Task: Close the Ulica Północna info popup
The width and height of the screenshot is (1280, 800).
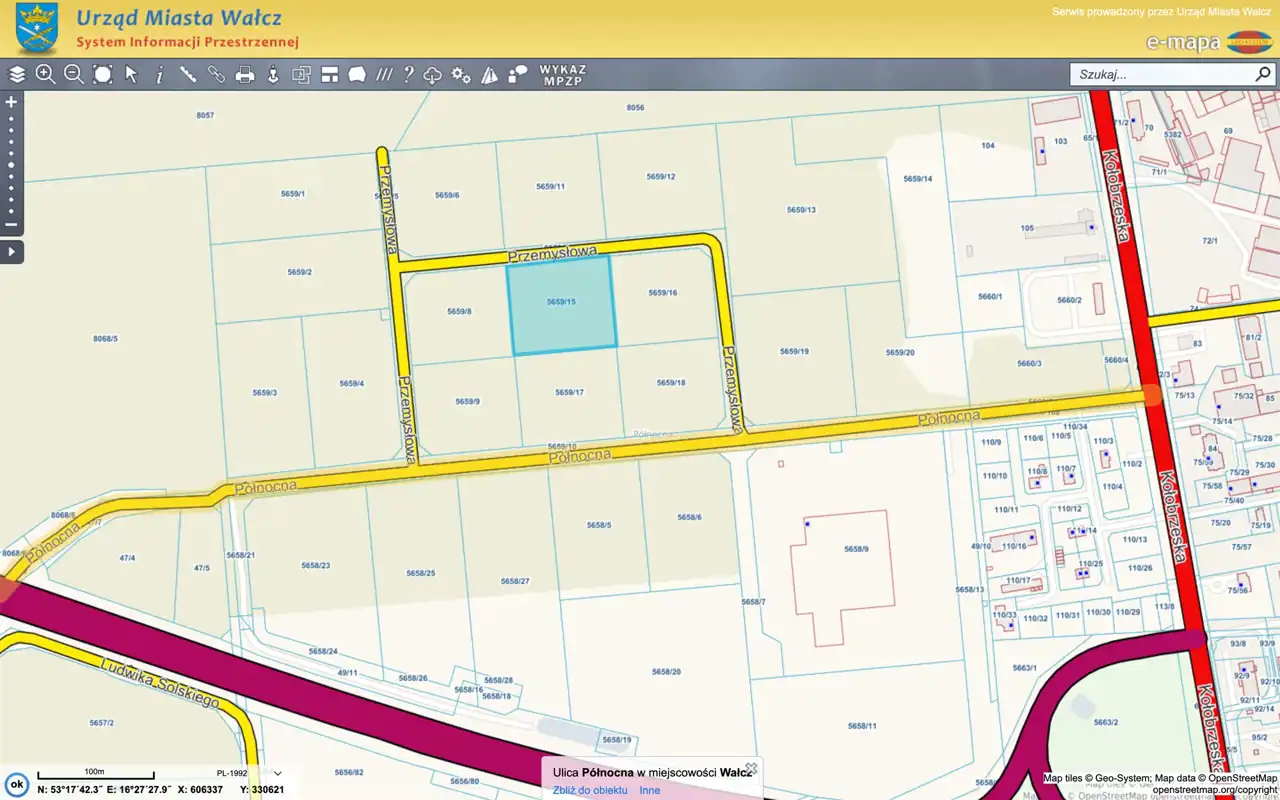Action: coord(751,768)
